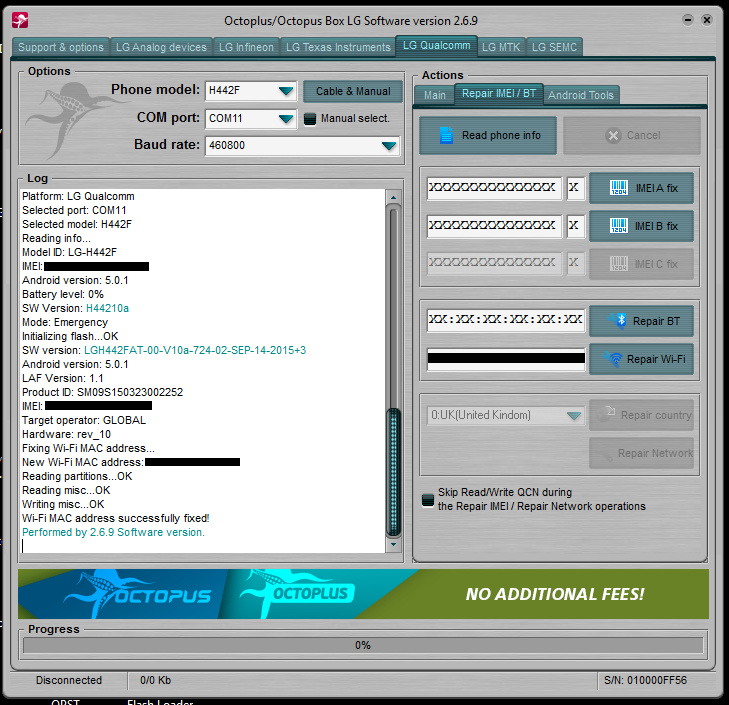The width and height of the screenshot is (729, 705).
Task: Click 'Mode: Emergency' log line
Action: 65,322
